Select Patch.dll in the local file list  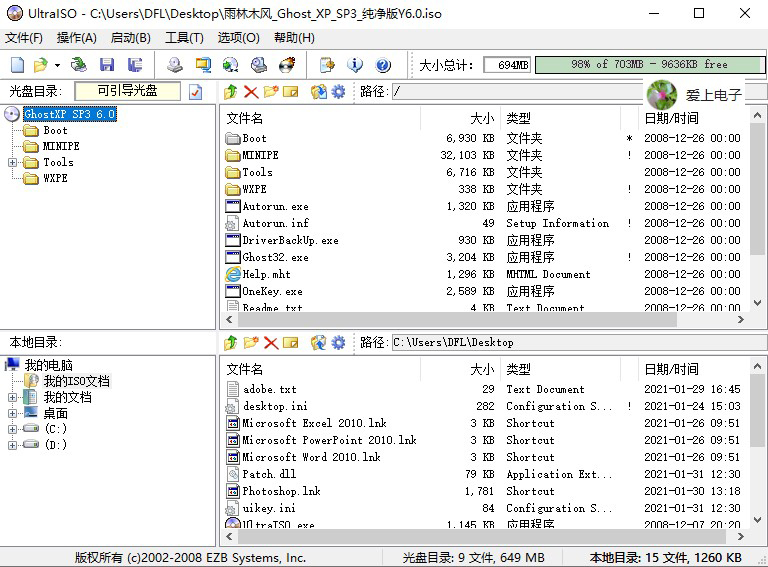pyautogui.click(x=269, y=474)
